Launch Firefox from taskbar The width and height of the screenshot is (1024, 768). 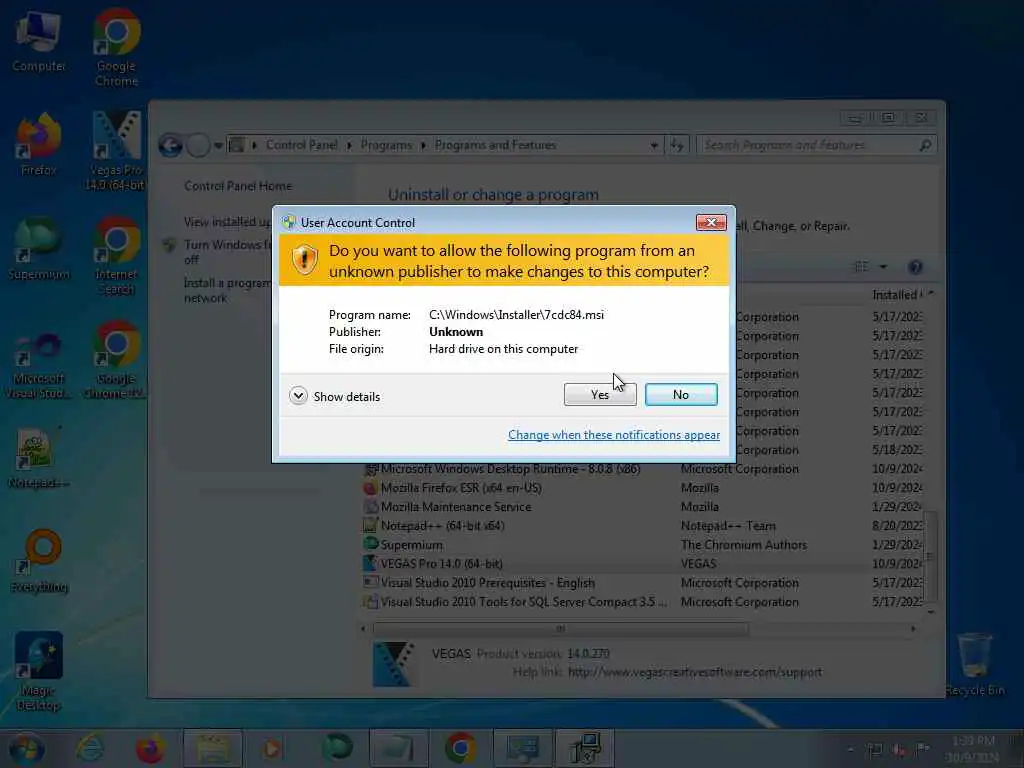click(x=150, y=748)
